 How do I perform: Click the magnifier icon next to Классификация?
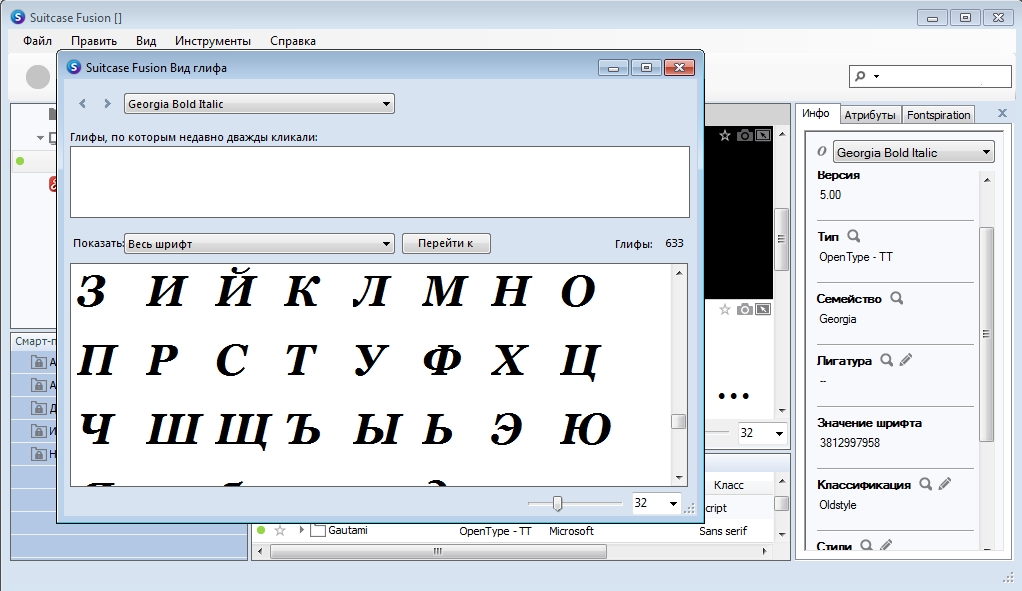point(926,484)
